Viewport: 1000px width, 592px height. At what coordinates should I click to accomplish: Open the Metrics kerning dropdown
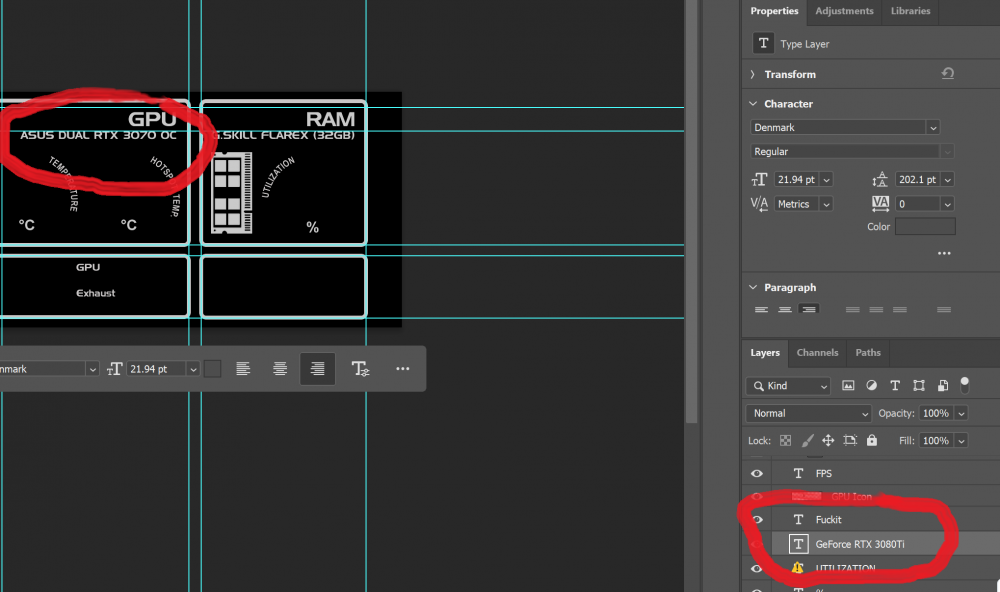(827, 204)
